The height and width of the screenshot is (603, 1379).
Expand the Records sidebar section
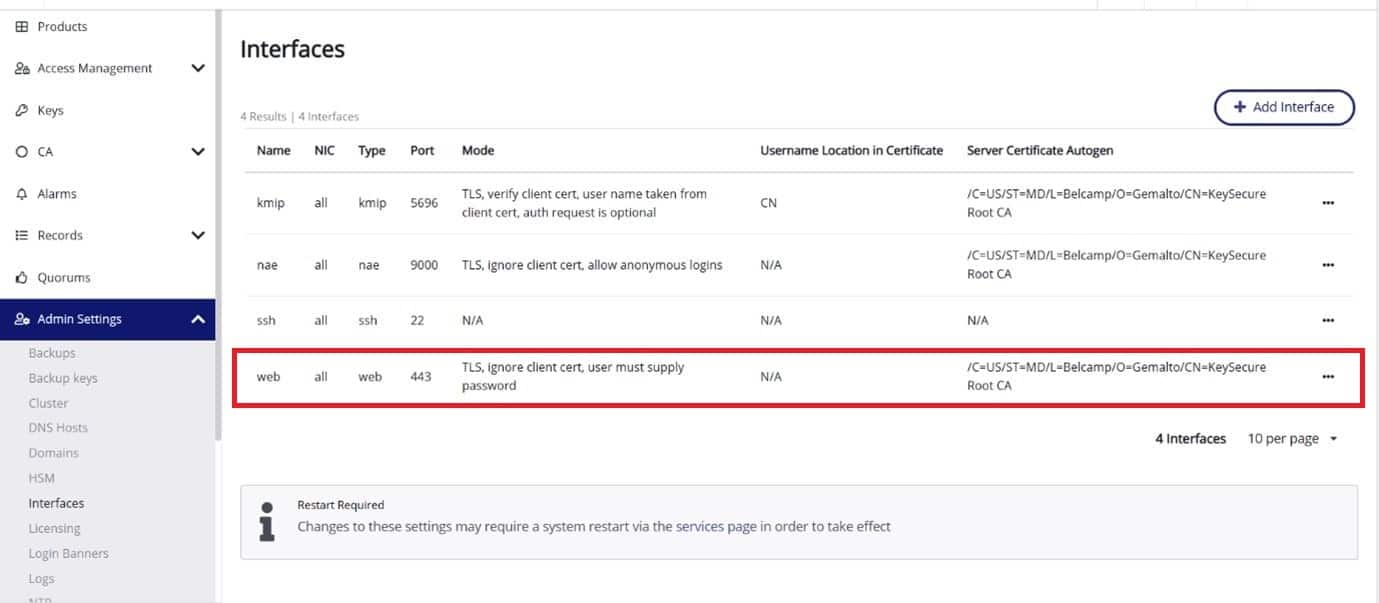click(x=198, y=236)
